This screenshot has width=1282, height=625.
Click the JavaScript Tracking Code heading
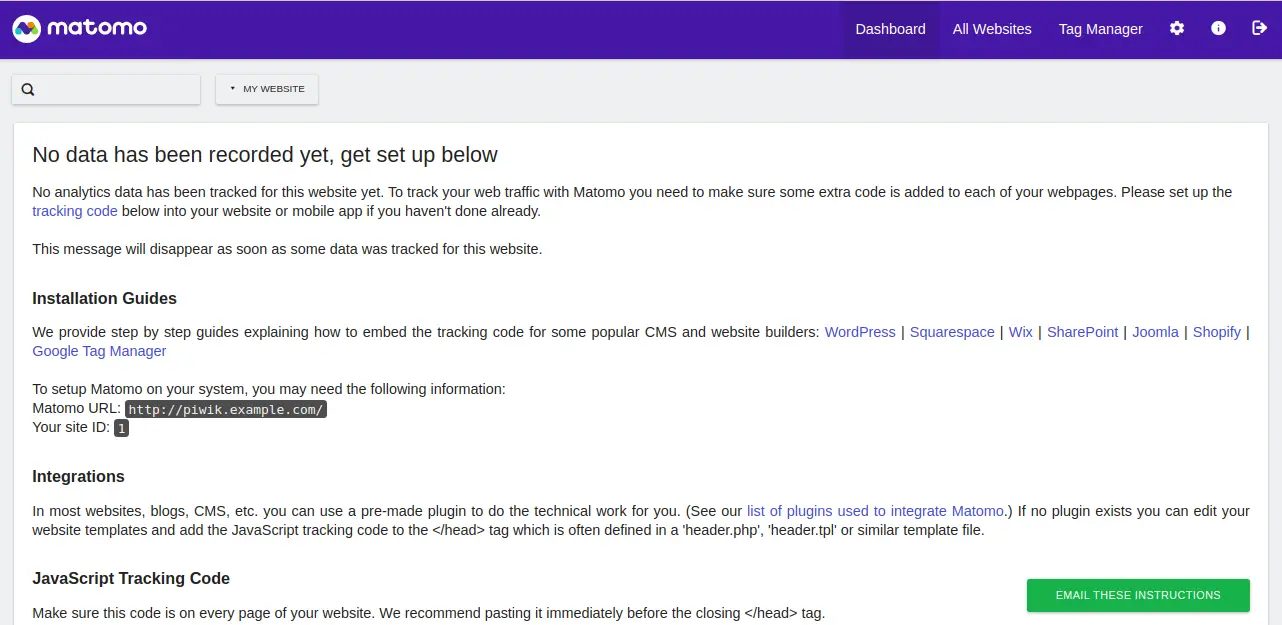coord(131,578)
